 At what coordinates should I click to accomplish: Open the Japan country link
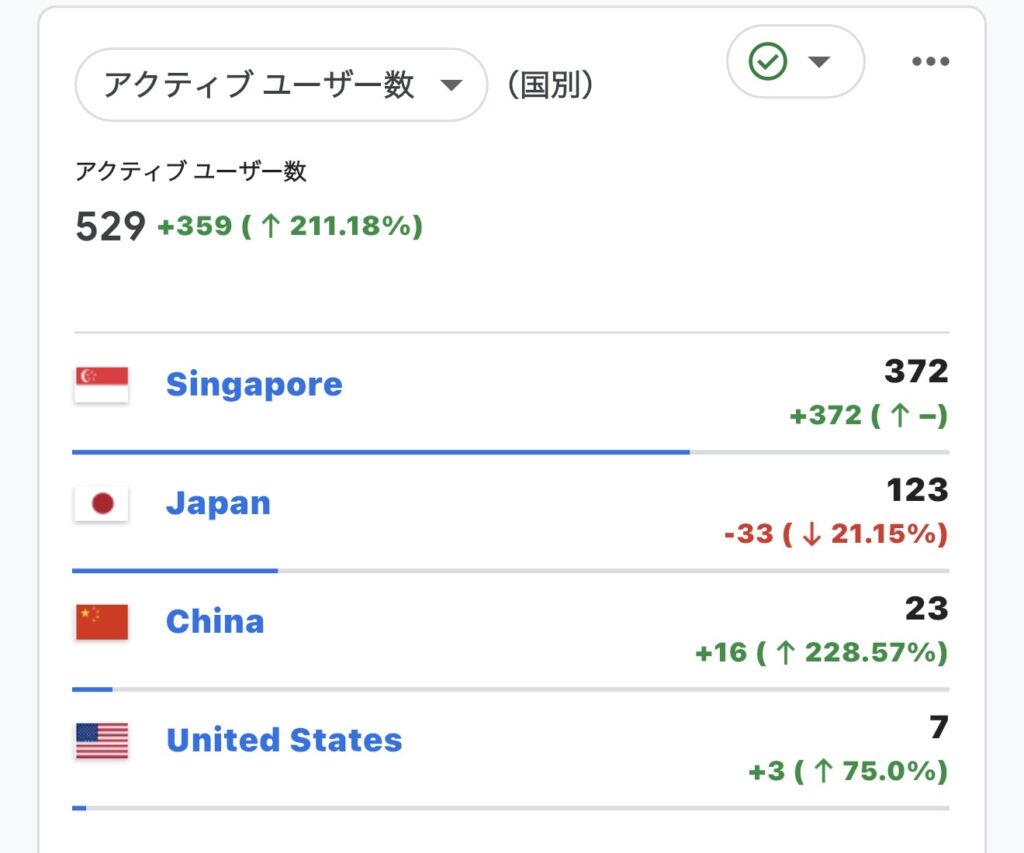click(x=218, y=502)
